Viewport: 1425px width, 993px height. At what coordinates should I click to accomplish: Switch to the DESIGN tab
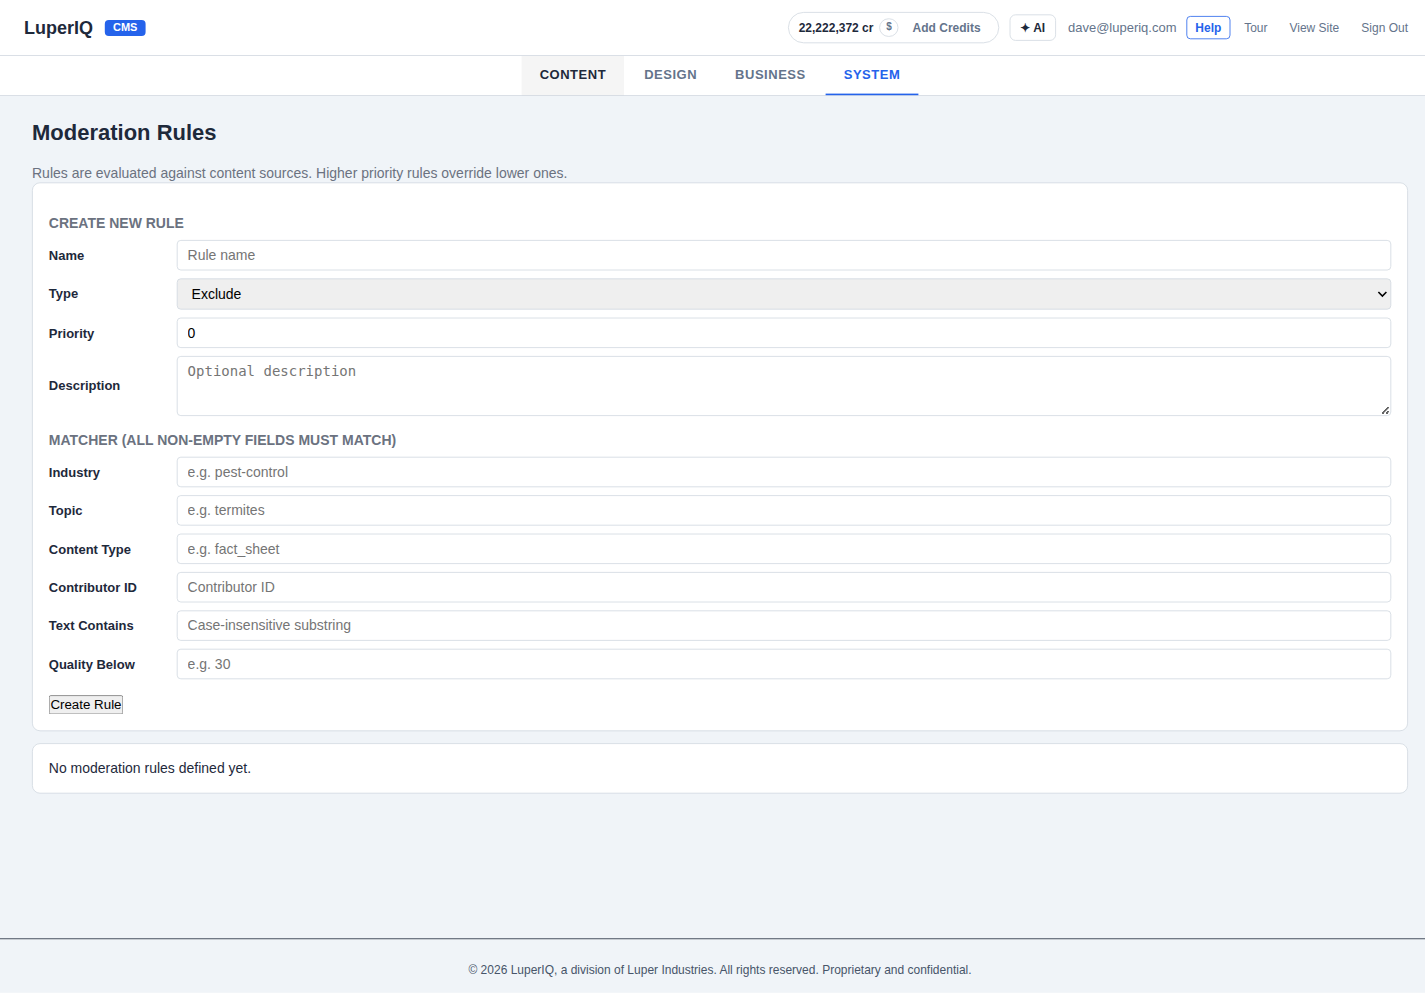click(670, 74)
